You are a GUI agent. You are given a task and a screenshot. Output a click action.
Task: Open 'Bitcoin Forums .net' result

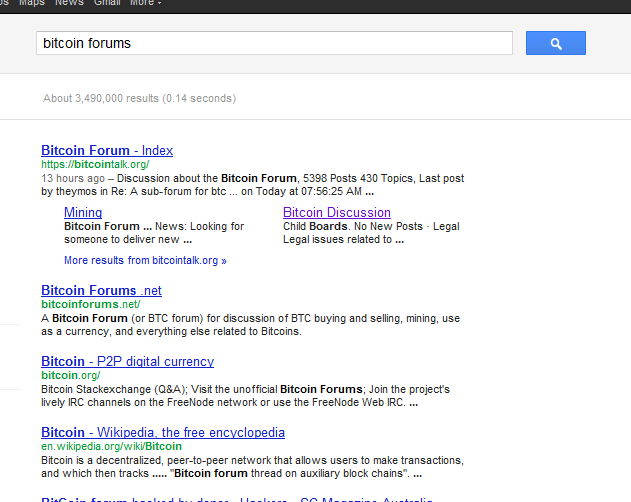(x=101, y=290)
